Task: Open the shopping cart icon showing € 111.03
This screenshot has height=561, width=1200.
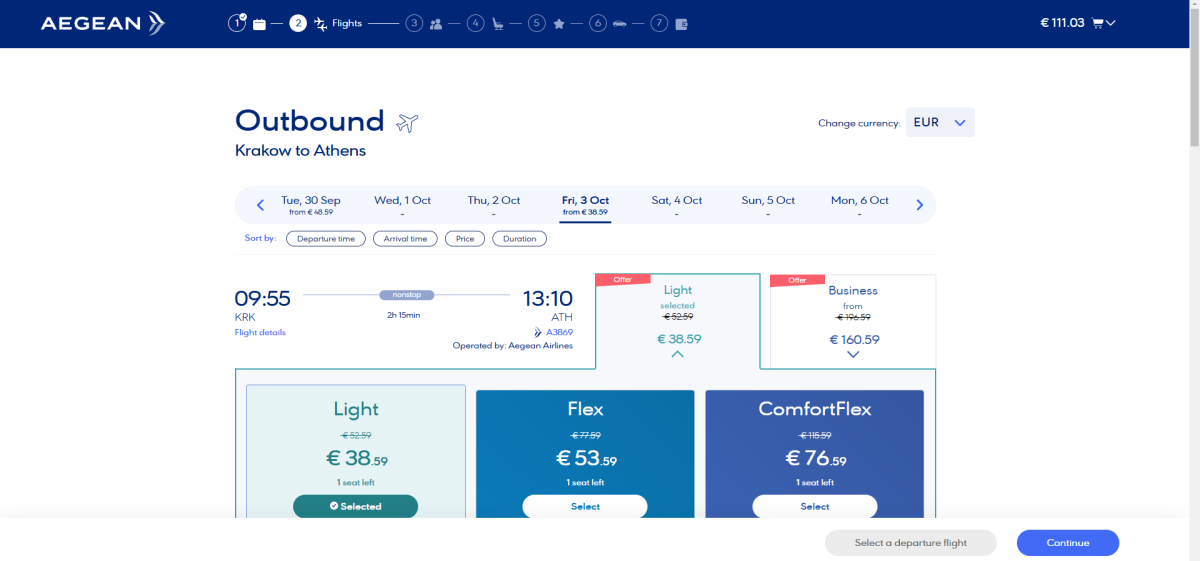Action: pyautogui.click(x=1101, y=23)
